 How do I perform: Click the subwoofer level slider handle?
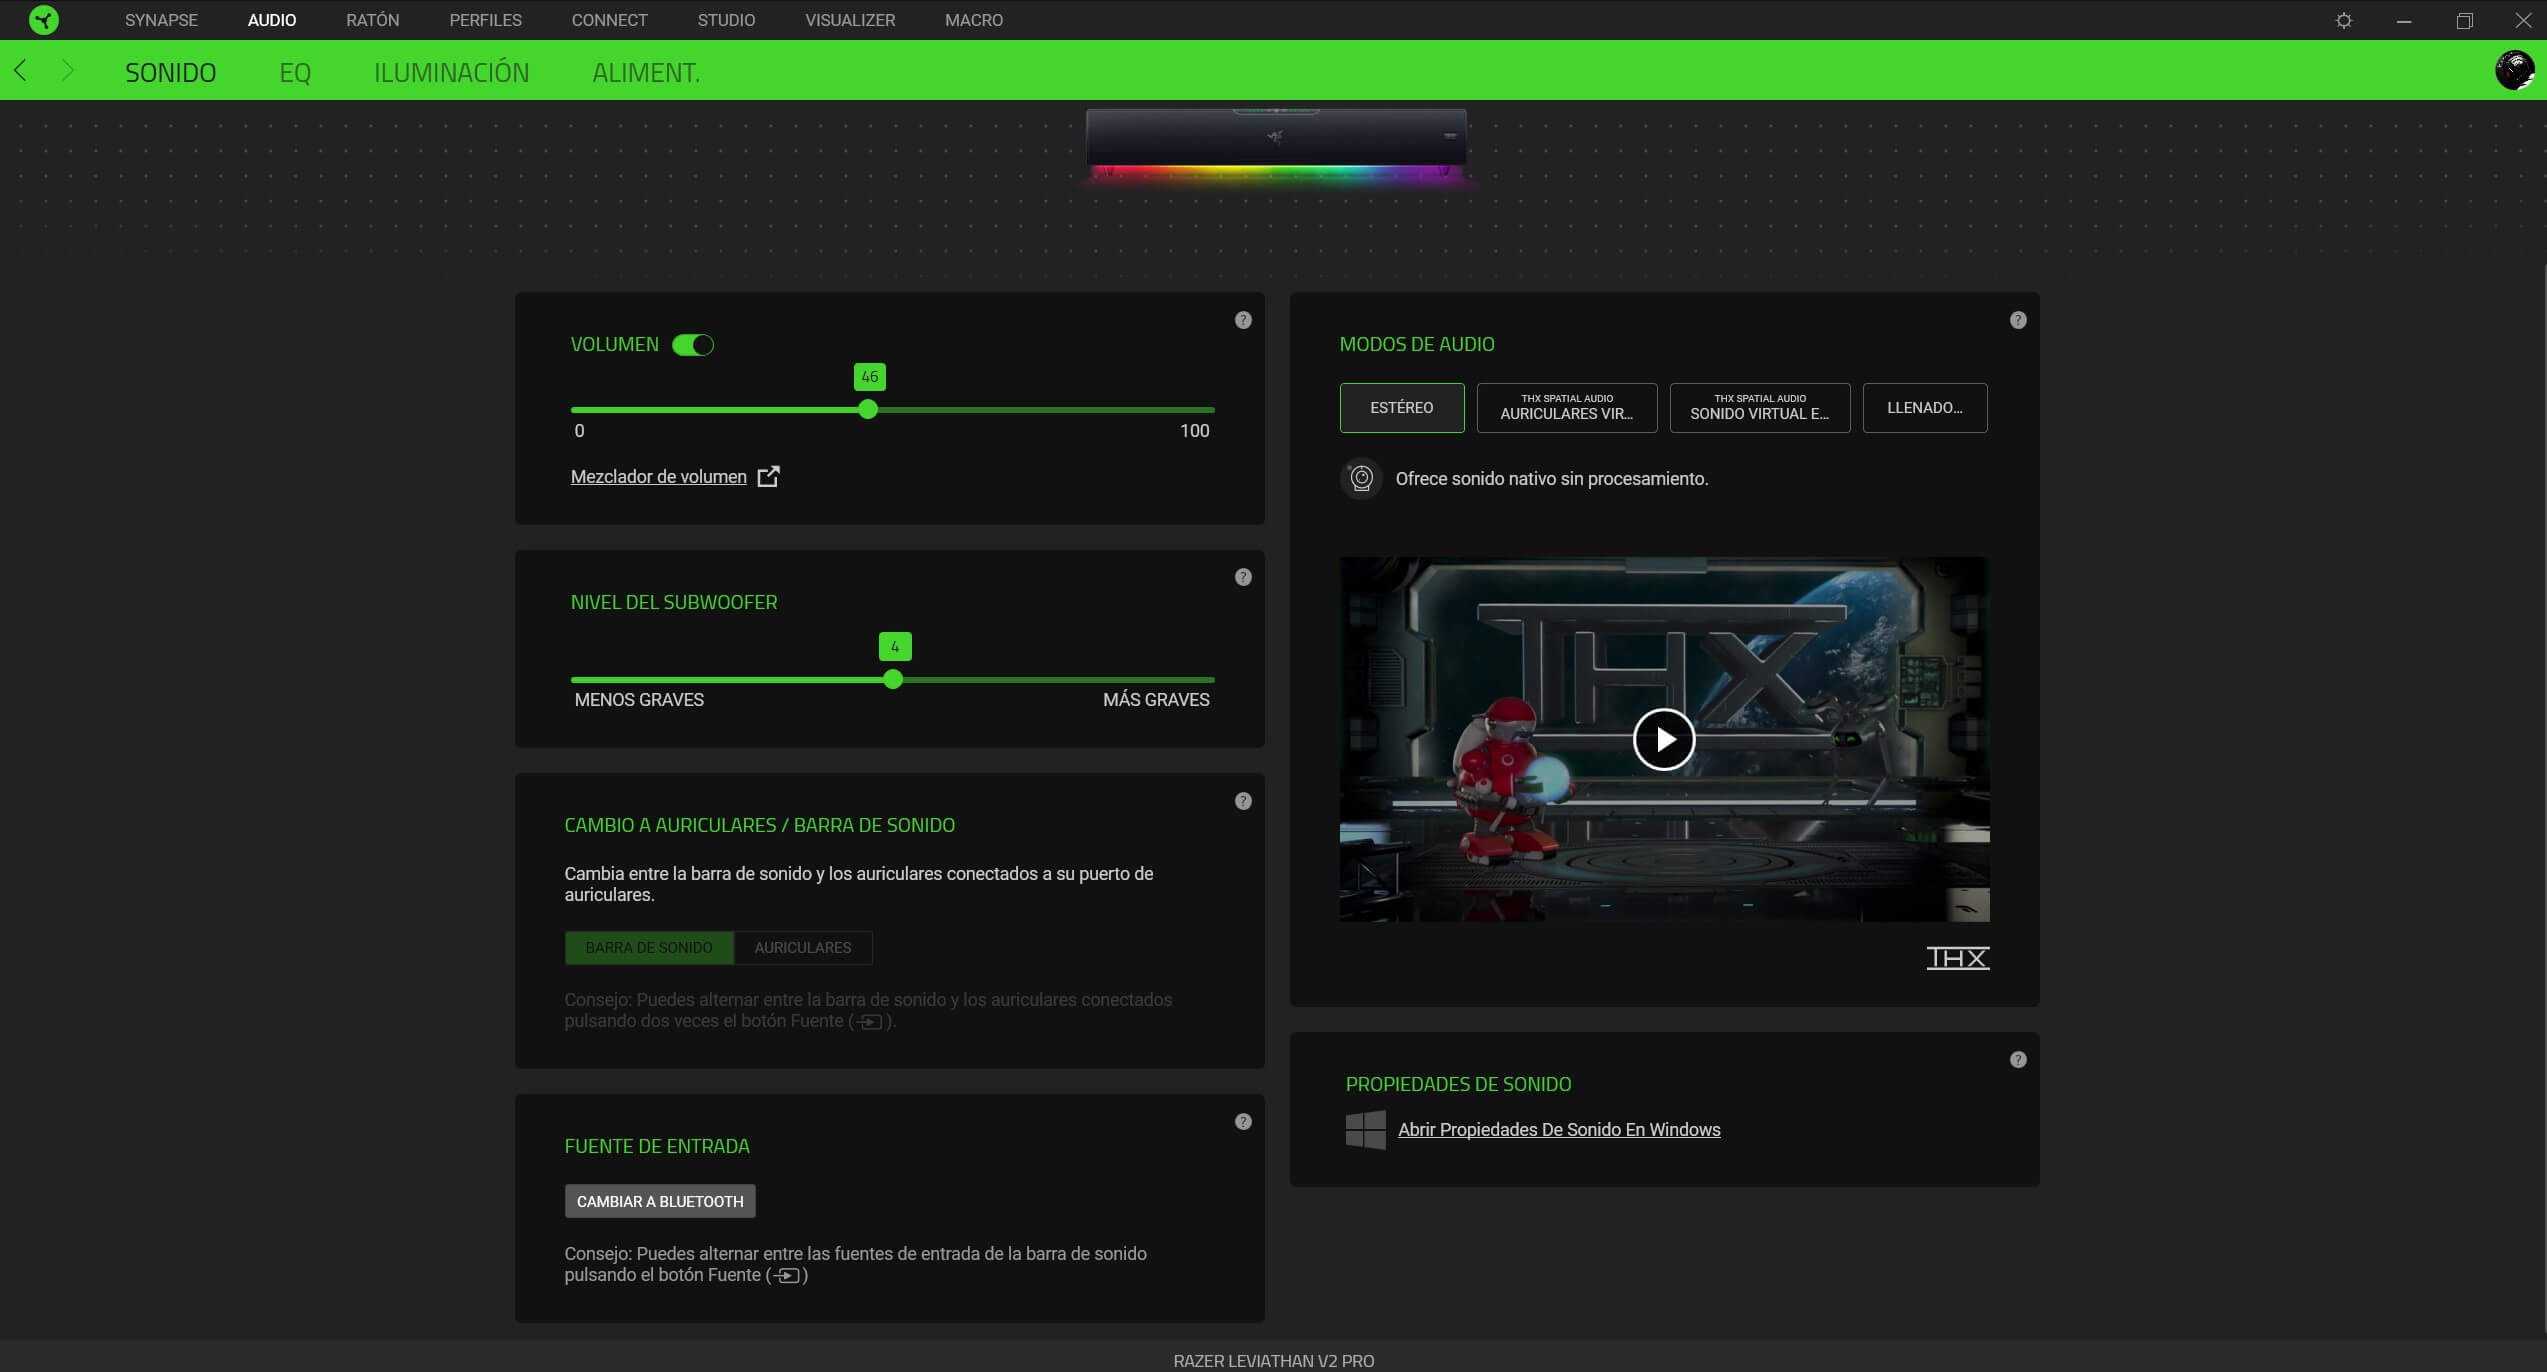click(x=893, y=680)
